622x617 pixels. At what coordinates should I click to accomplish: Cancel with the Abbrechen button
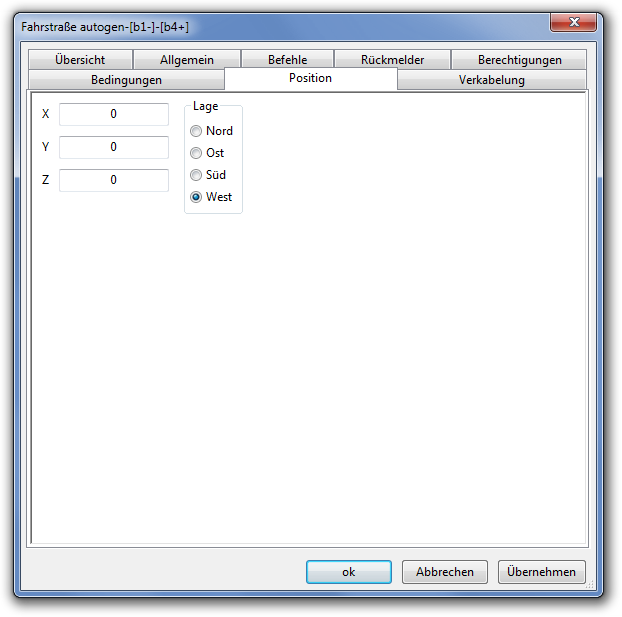coord(445,572)
